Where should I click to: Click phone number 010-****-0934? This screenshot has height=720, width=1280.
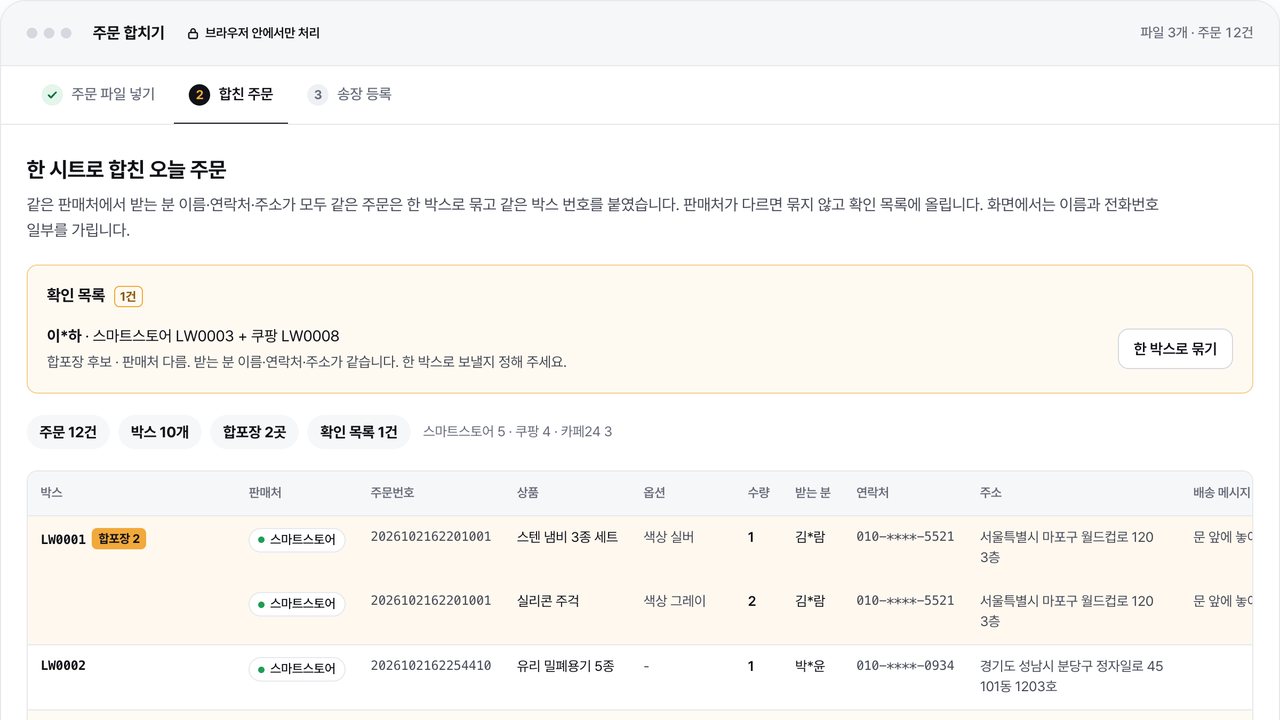(905, 665)
